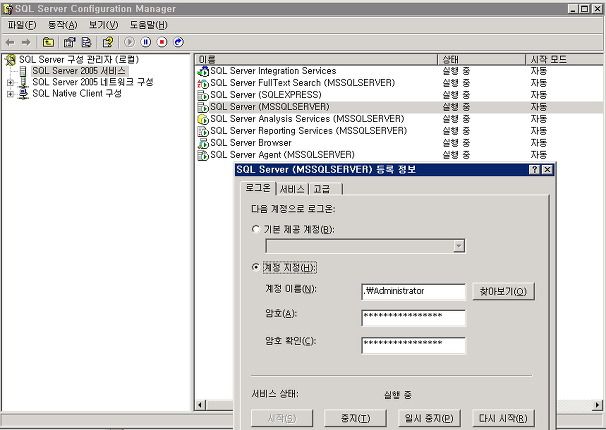Select the SQL Server Integration Services row
The height and width of the screenshot is (430, 606).
[398, 71]
